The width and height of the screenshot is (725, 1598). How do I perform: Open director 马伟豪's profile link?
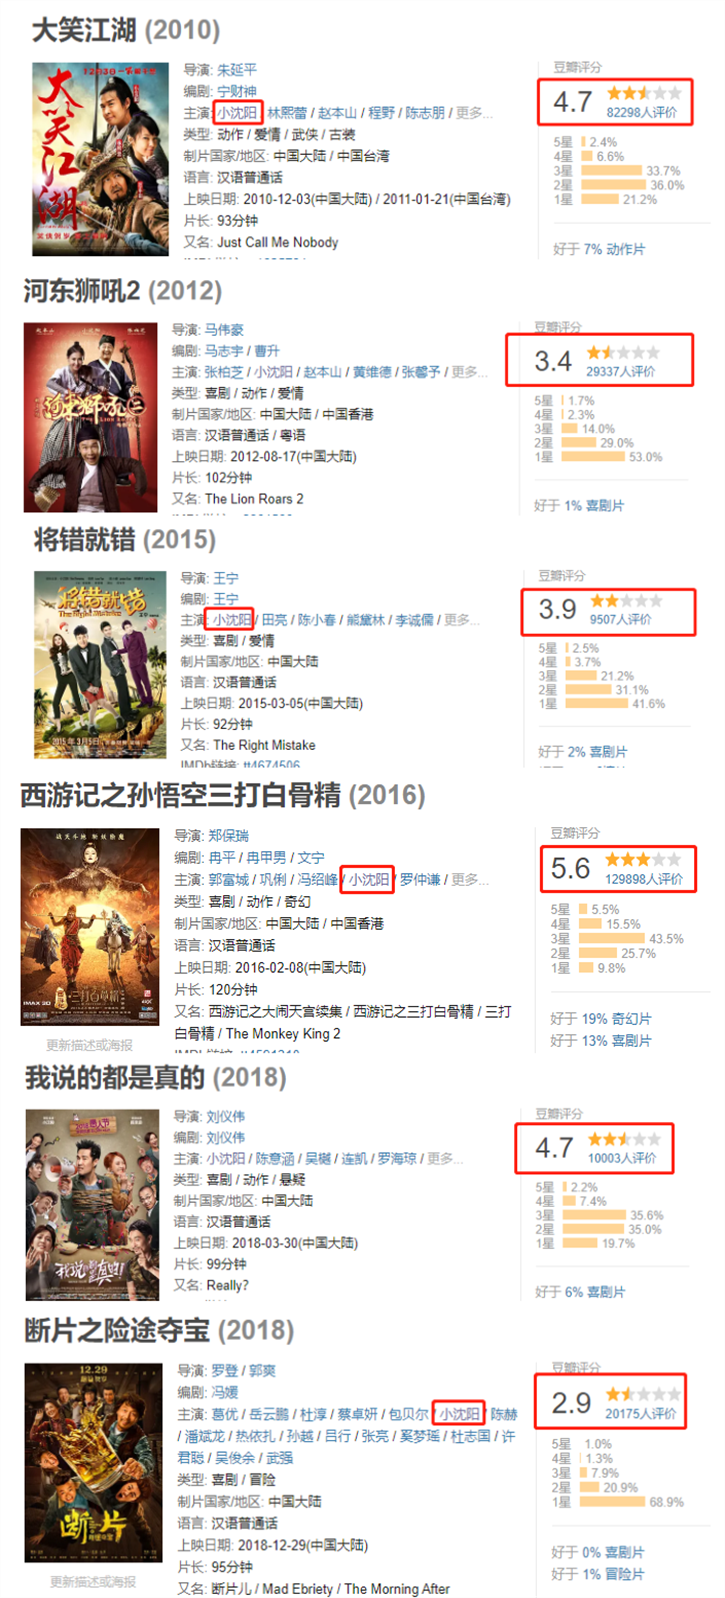(224, 330)
